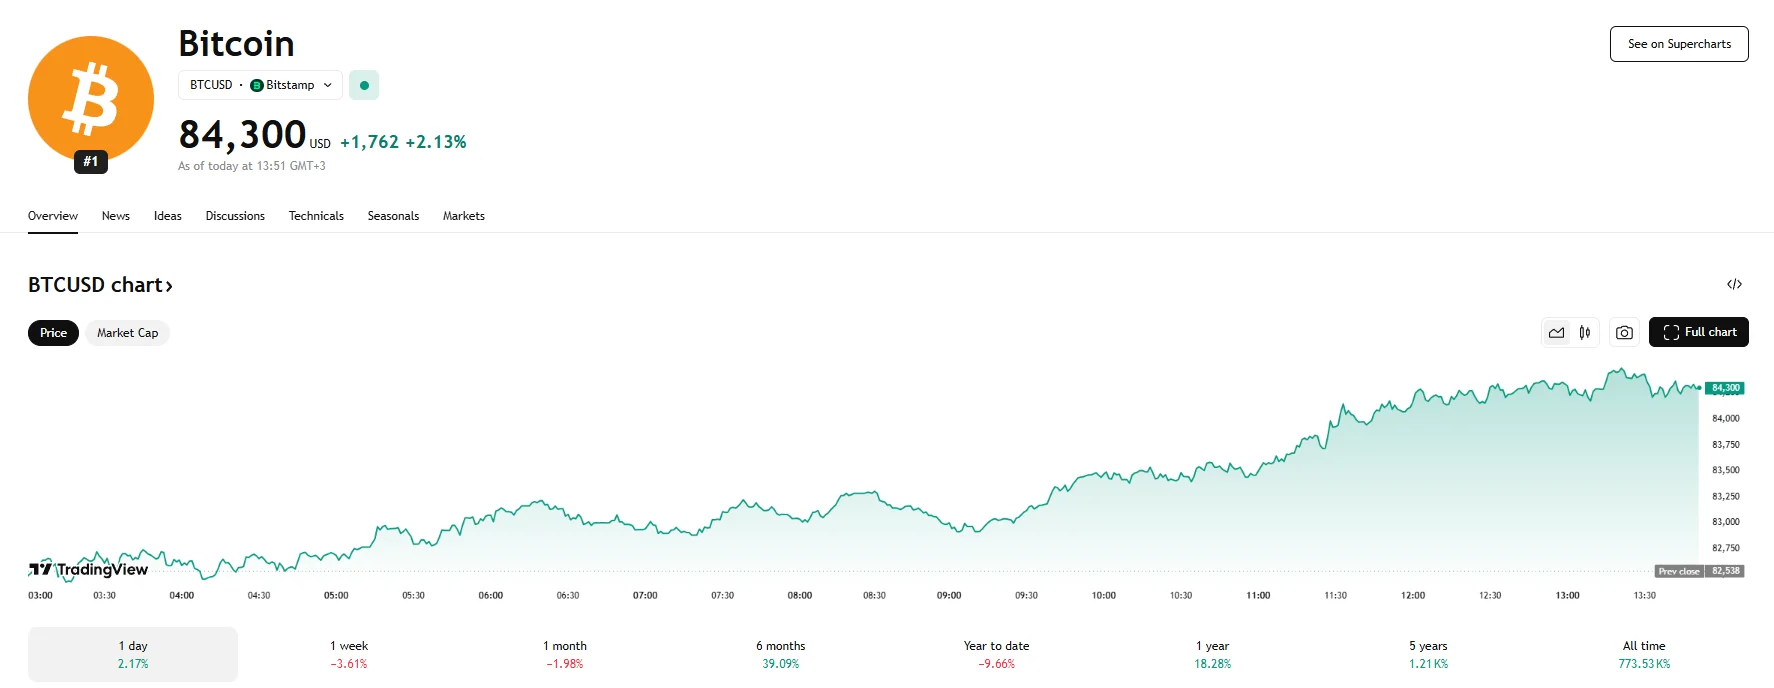
Task: Expand the BTCUSD chart heading link
Action: click(100, 285)
